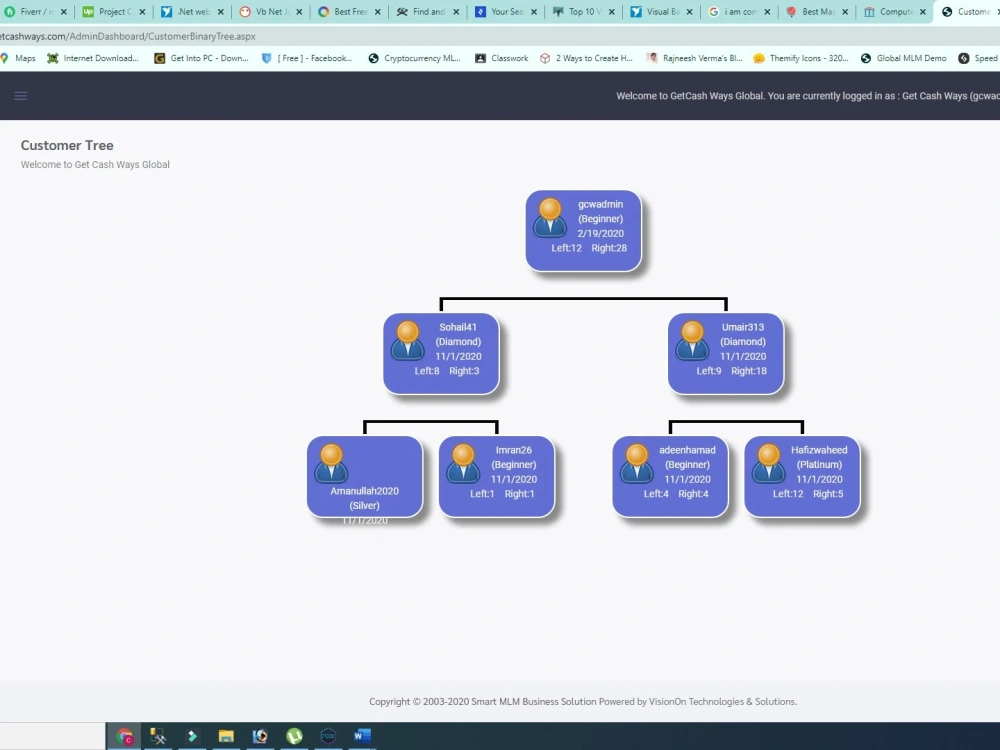
Task: Click the Imran26 user avatar icon
Action: coord(463,463)
